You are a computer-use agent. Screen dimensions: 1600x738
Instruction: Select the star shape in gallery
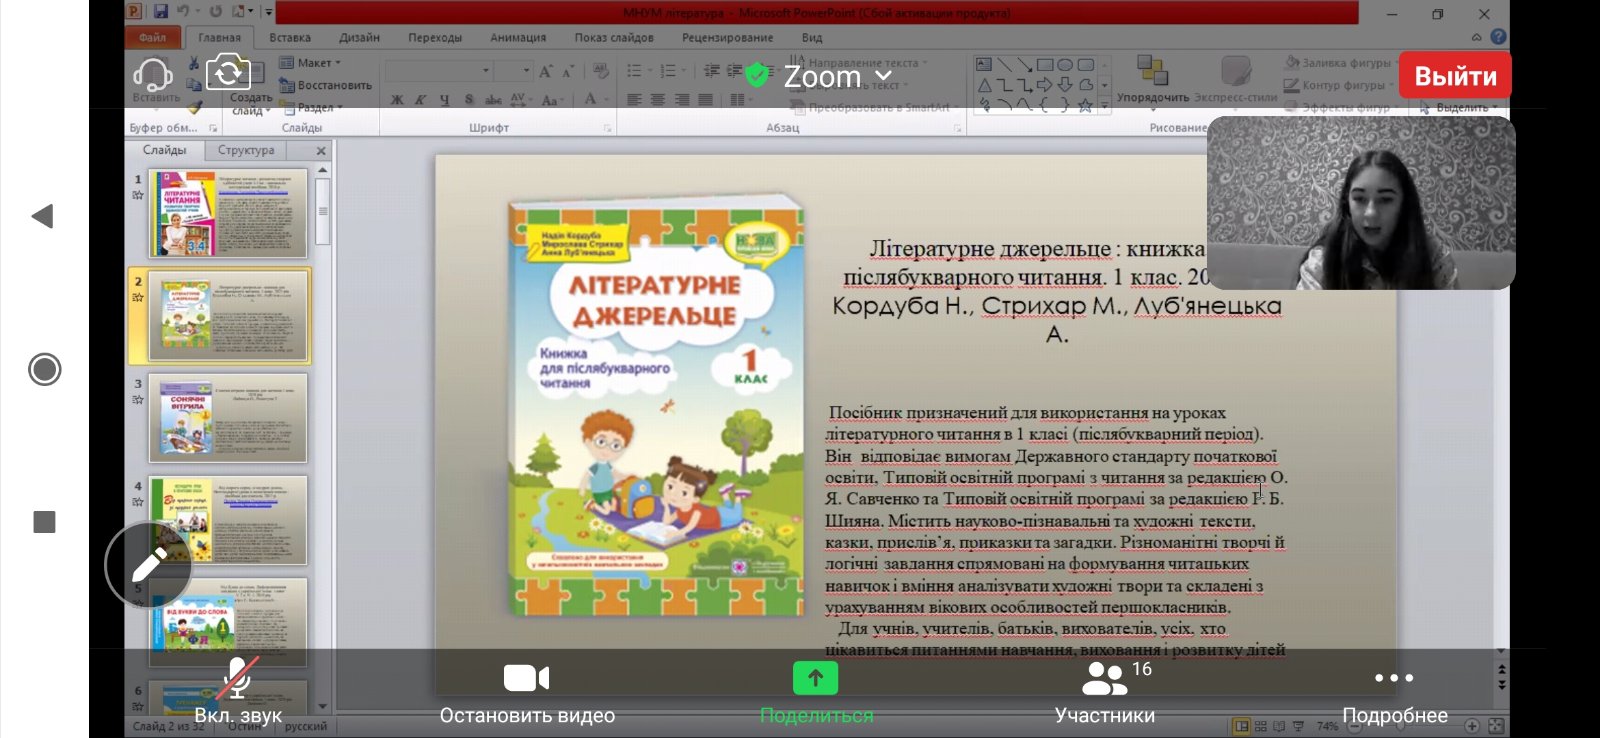(1085, 105)
